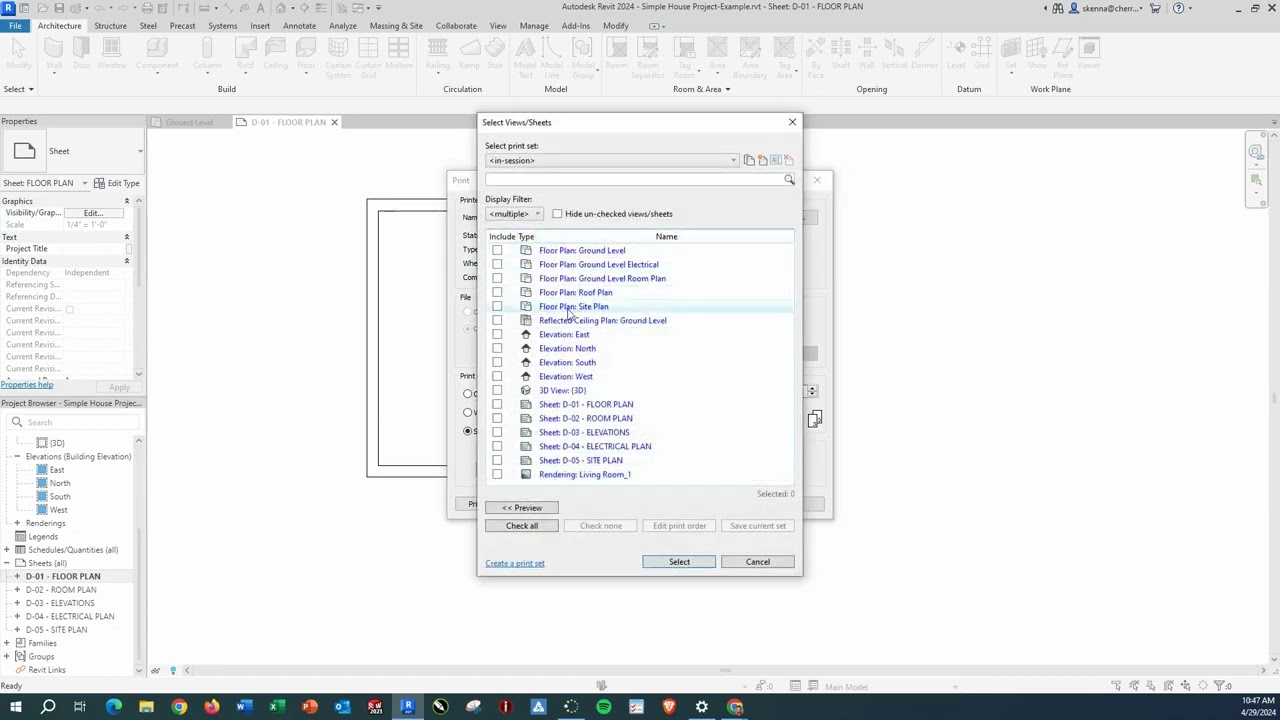This screenshot has width=1280, height=720.
Task: Expand the Families node in Project Browser
Action: pos(7,643)
